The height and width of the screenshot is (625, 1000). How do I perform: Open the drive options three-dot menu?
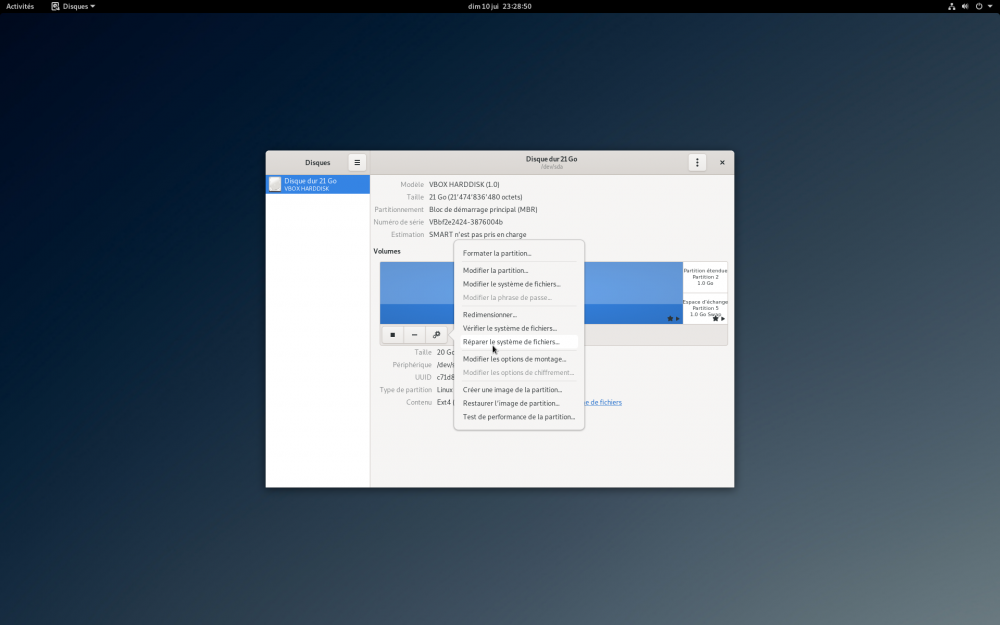point(697,162)
